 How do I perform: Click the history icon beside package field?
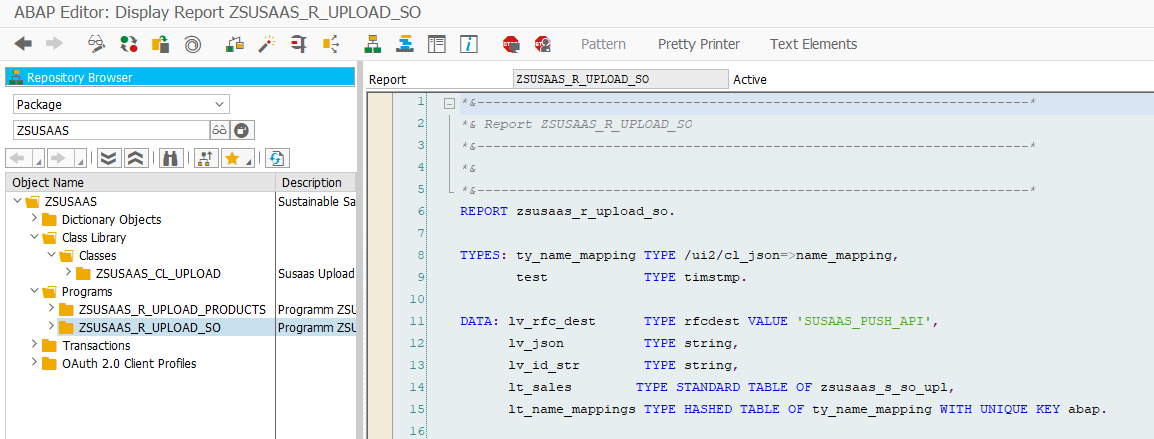point(241,130)
